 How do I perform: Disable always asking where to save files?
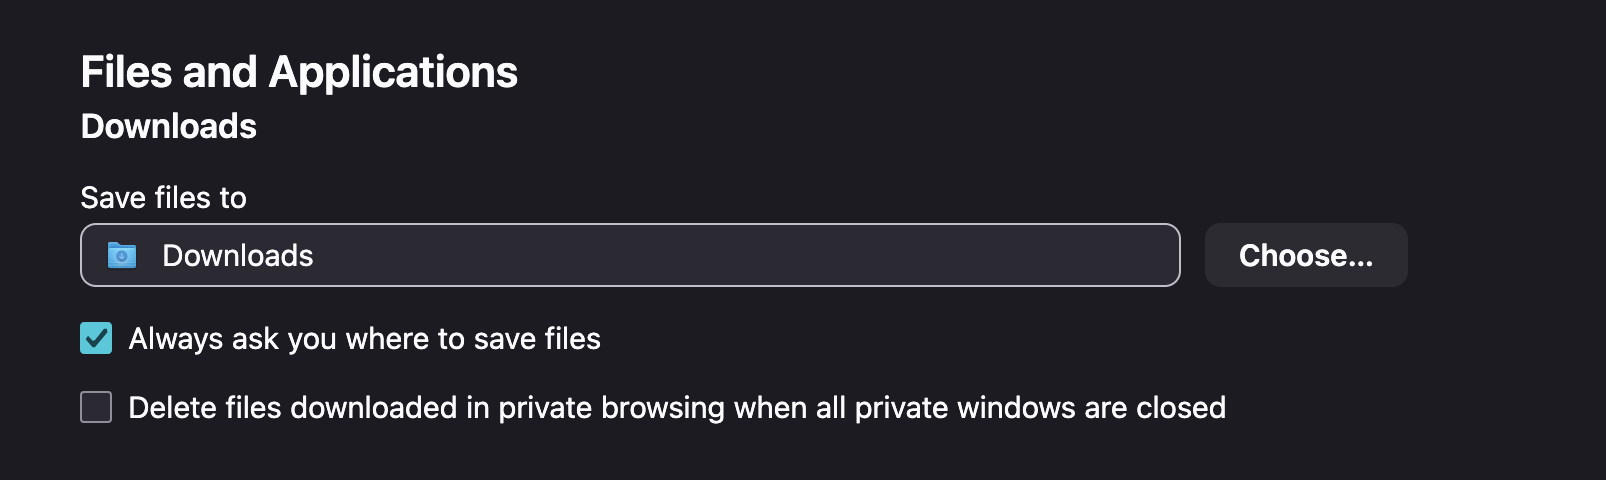(x=96, y=339)
